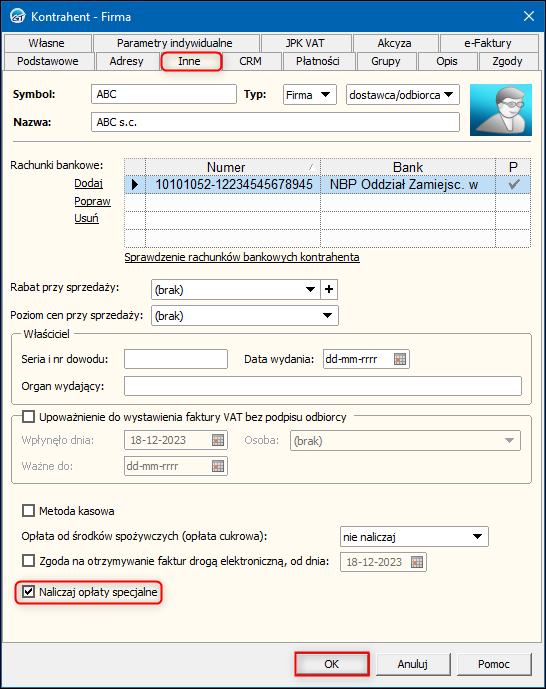
Task: Click Popraw bank account link
Action: (92, 201)
